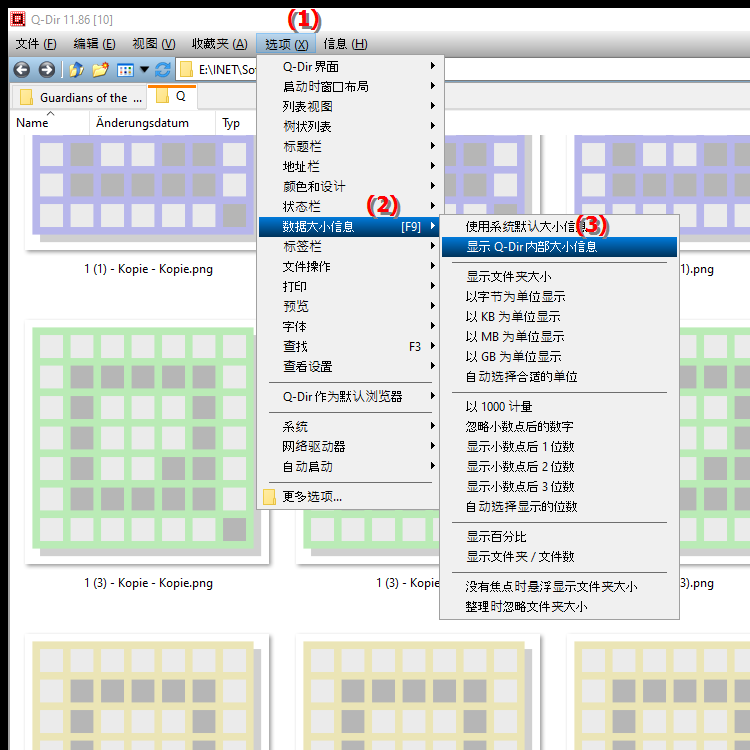Expand 标题栏 submenu
The width and height of the screenshot is (750, 750).
[x=350, y=146]
